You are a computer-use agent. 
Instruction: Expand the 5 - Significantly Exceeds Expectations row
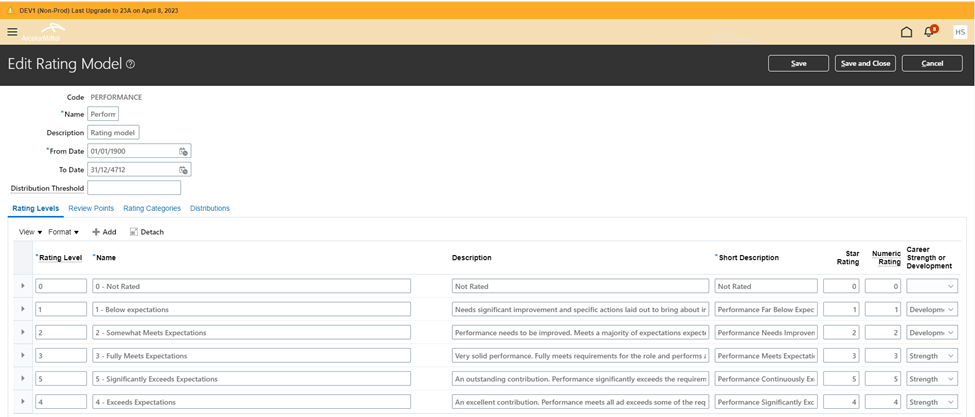[x=23, y=378]
